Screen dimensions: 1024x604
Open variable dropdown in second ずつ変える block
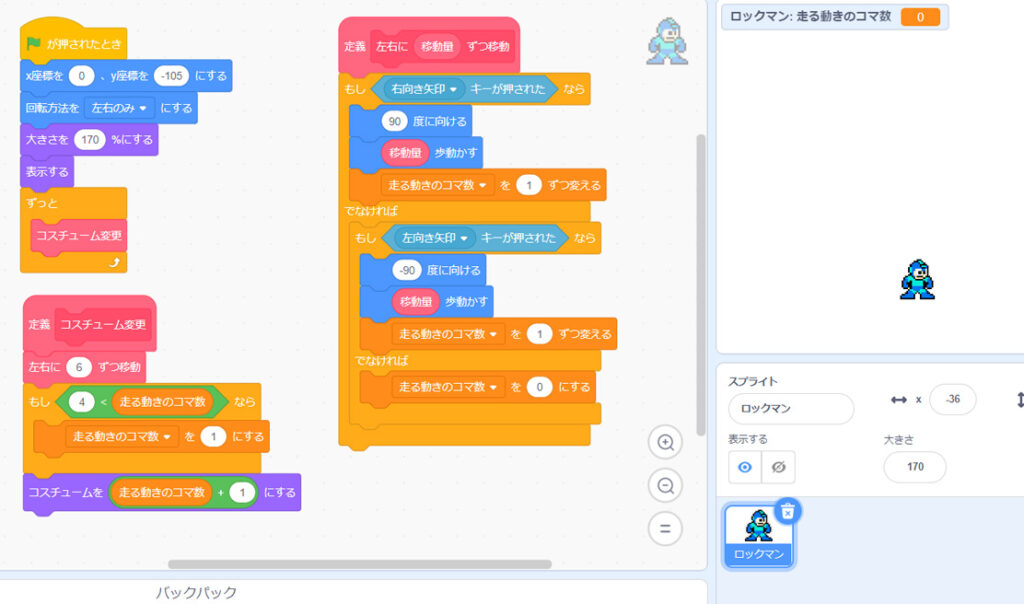447,334
